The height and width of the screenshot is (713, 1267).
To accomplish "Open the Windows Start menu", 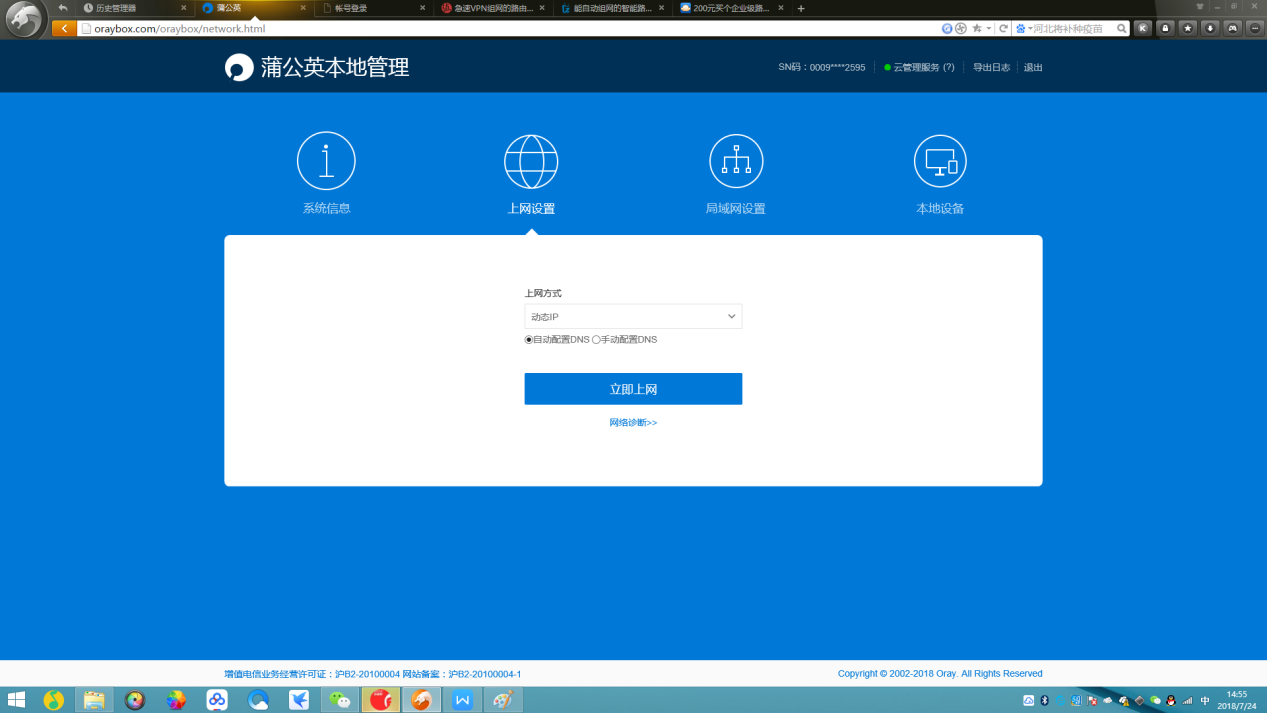I will 17,700.
